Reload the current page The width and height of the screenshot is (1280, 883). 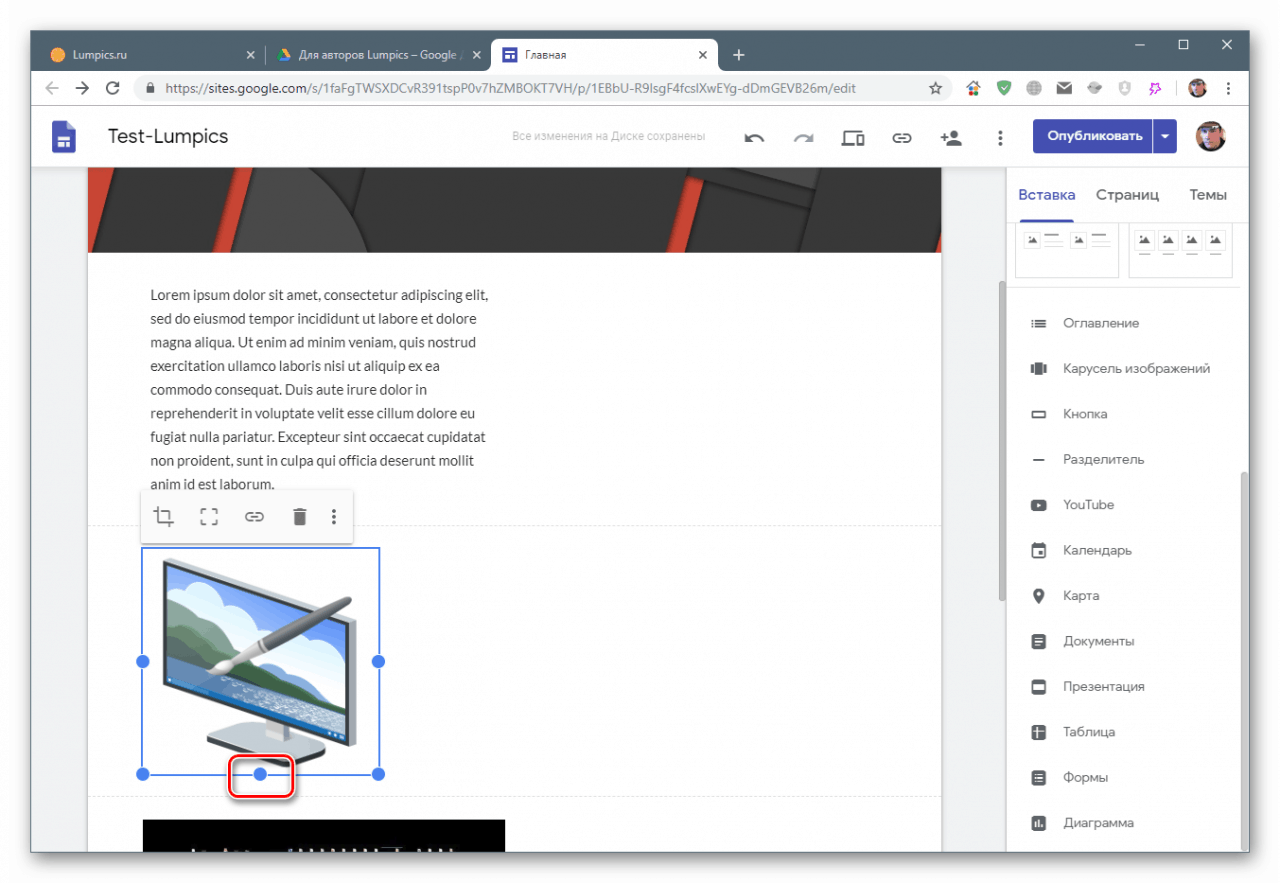click(113, 88)
